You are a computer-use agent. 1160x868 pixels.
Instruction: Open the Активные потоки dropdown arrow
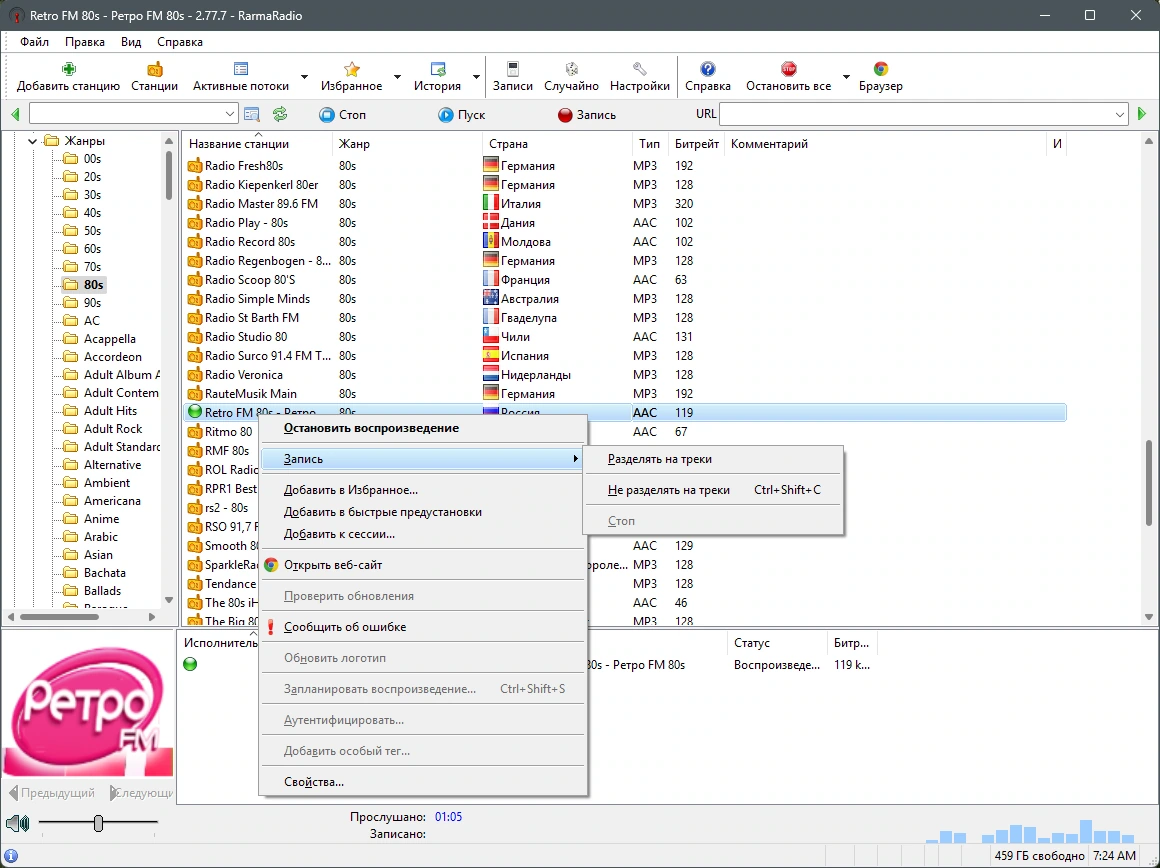tap(304, 77)
